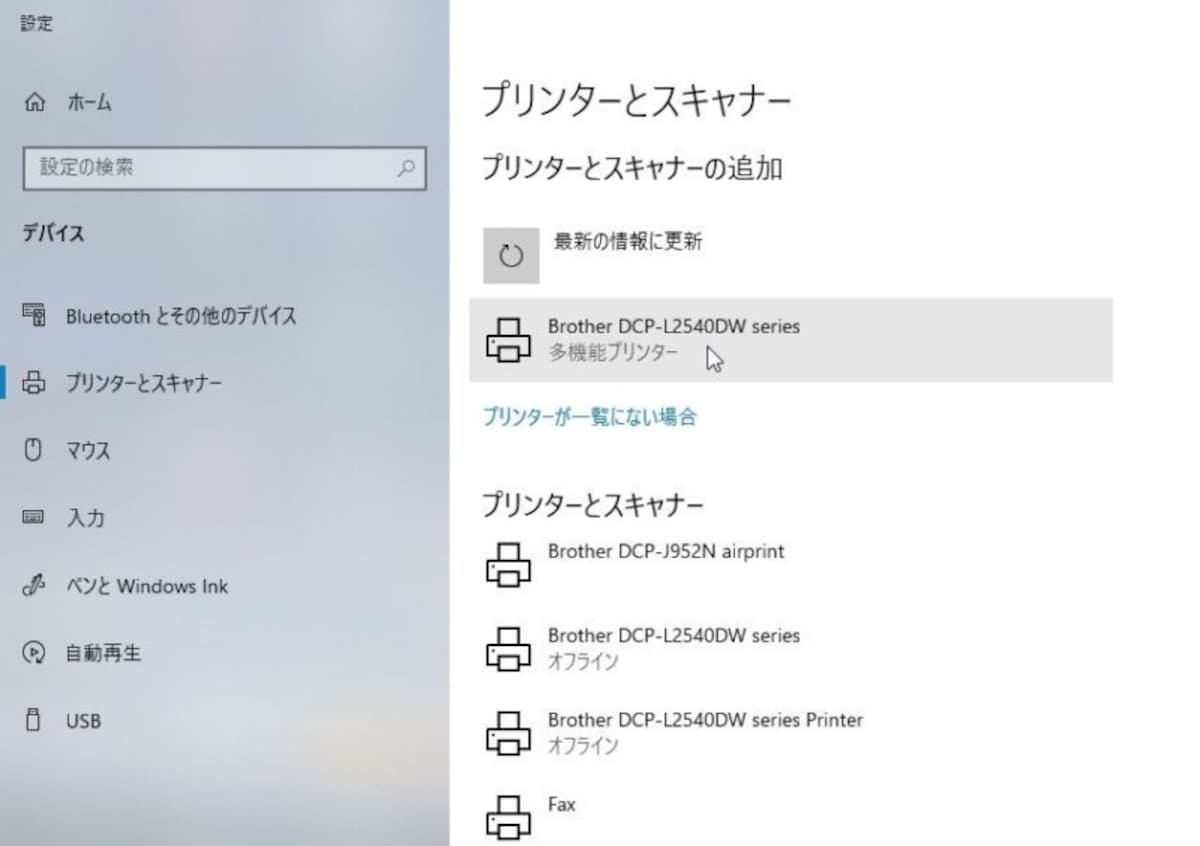
Task: Click the Home icon in sidebar
Action: click(34, 102)
